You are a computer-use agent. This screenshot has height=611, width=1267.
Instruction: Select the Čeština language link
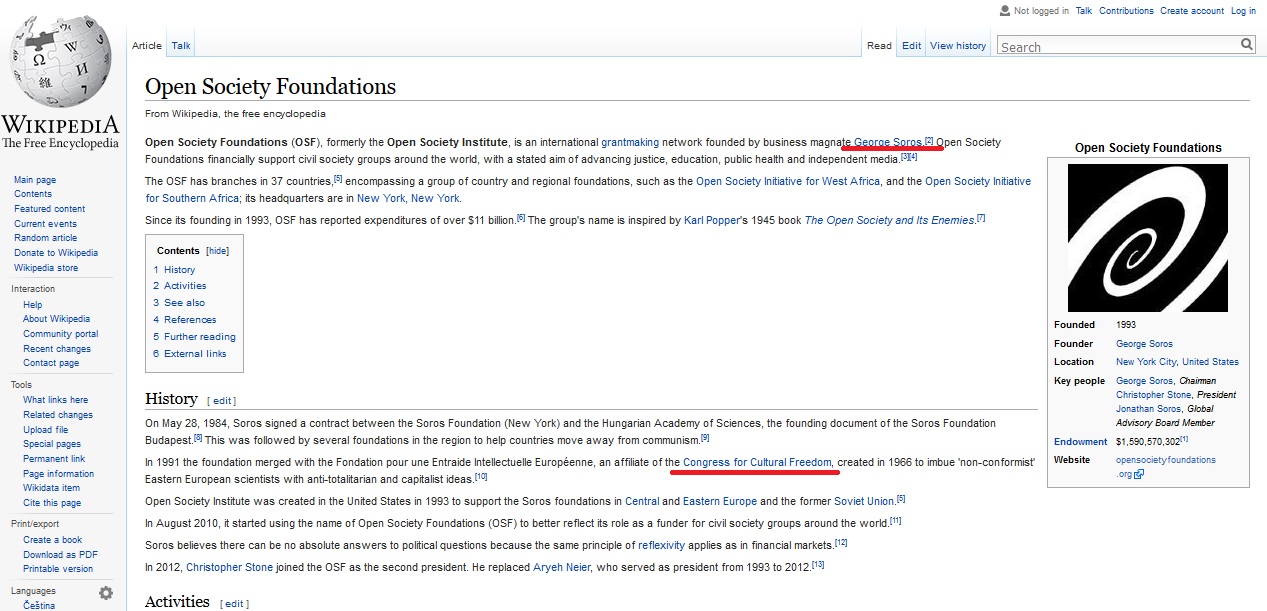pos(39,605)
